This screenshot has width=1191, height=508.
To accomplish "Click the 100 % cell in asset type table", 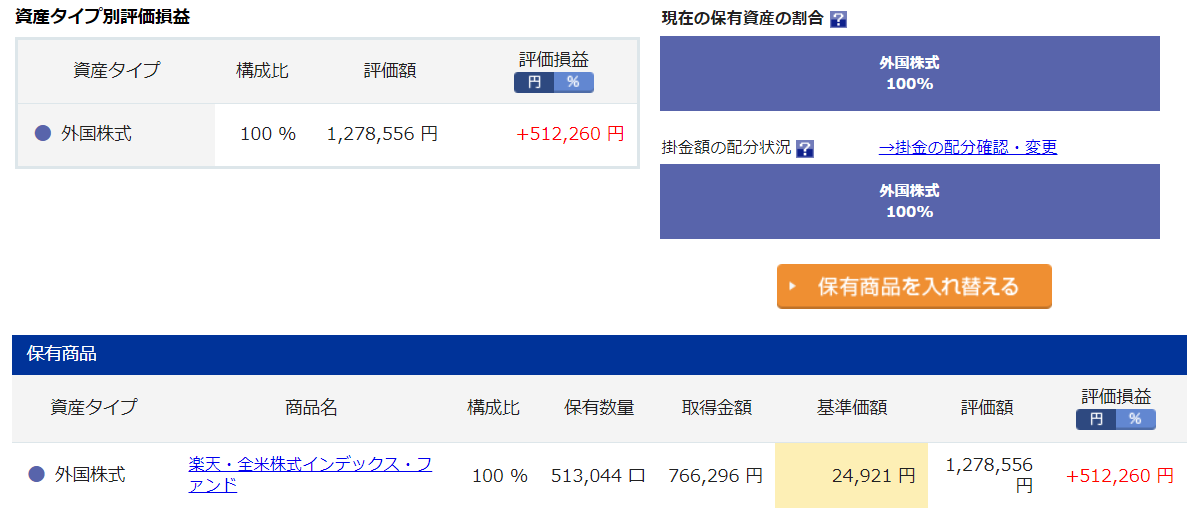I will (268, 134).
